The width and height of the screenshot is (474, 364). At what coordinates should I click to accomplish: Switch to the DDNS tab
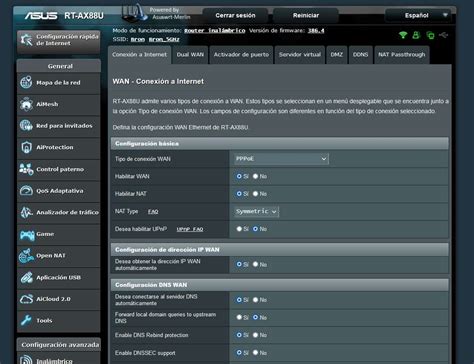[x=360, y=55]
